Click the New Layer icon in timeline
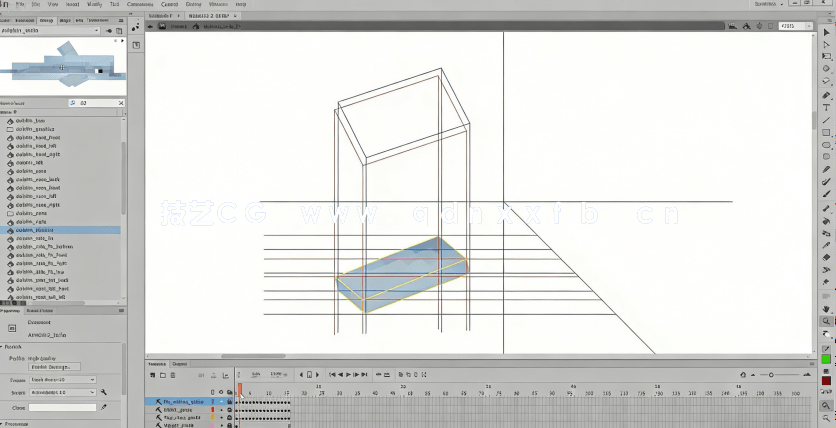 click(x=151, y=374)
